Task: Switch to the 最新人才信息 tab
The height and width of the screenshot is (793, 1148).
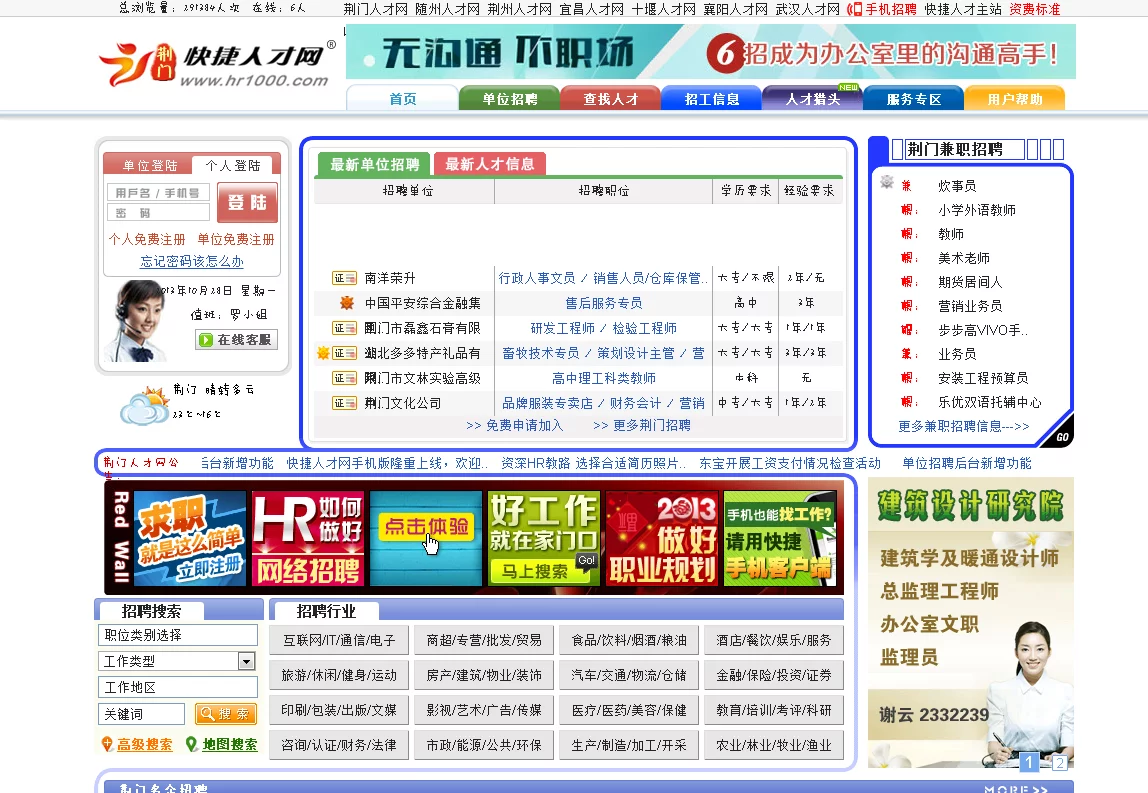Action: [489, 164]
